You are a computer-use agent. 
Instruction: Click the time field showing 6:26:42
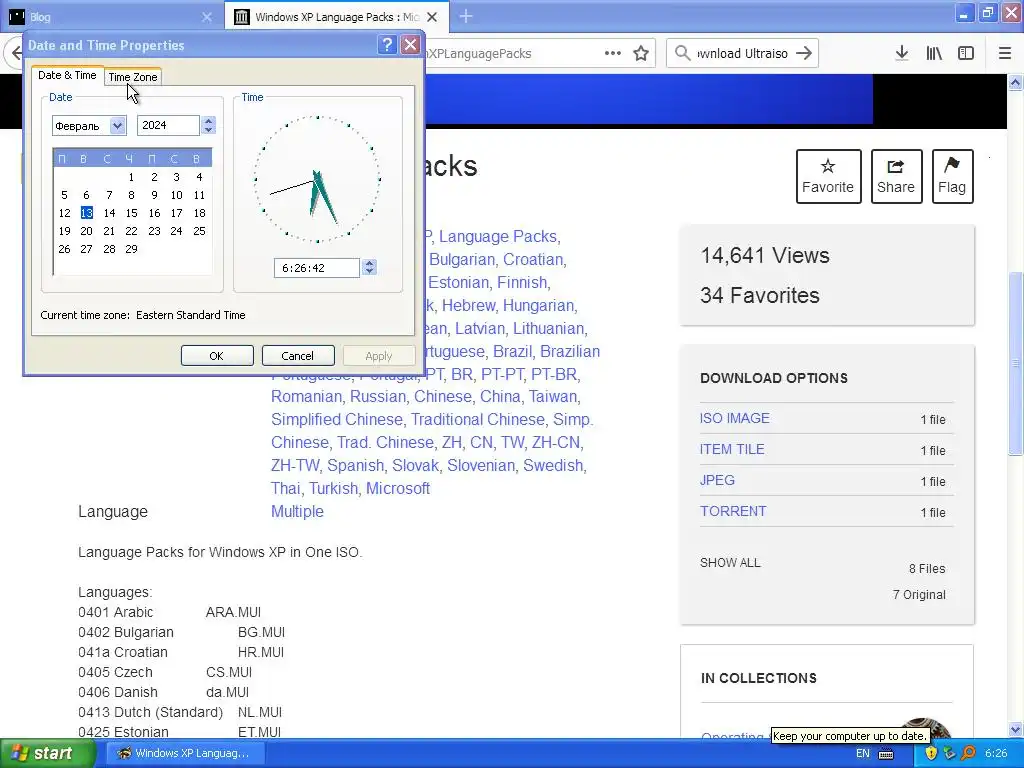pyautogui.click(x=317, y=268)
